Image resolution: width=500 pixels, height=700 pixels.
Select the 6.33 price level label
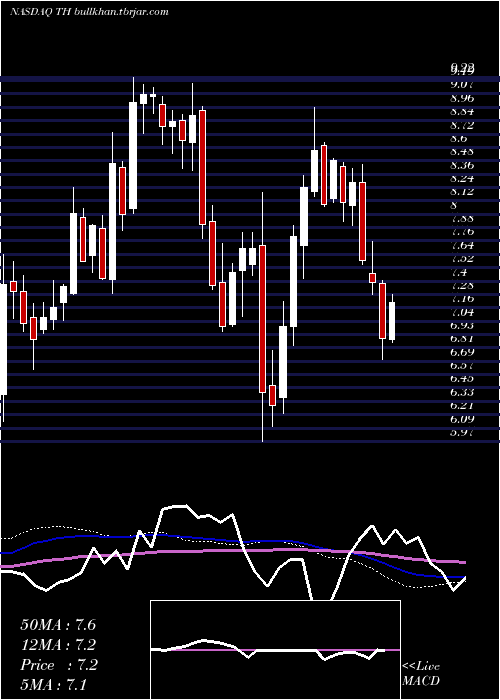tap(462, 392)
